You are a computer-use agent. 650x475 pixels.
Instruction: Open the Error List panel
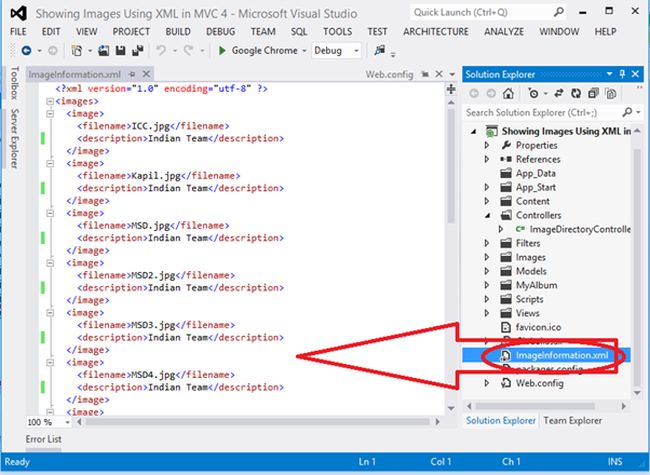[x=43, y=439]
